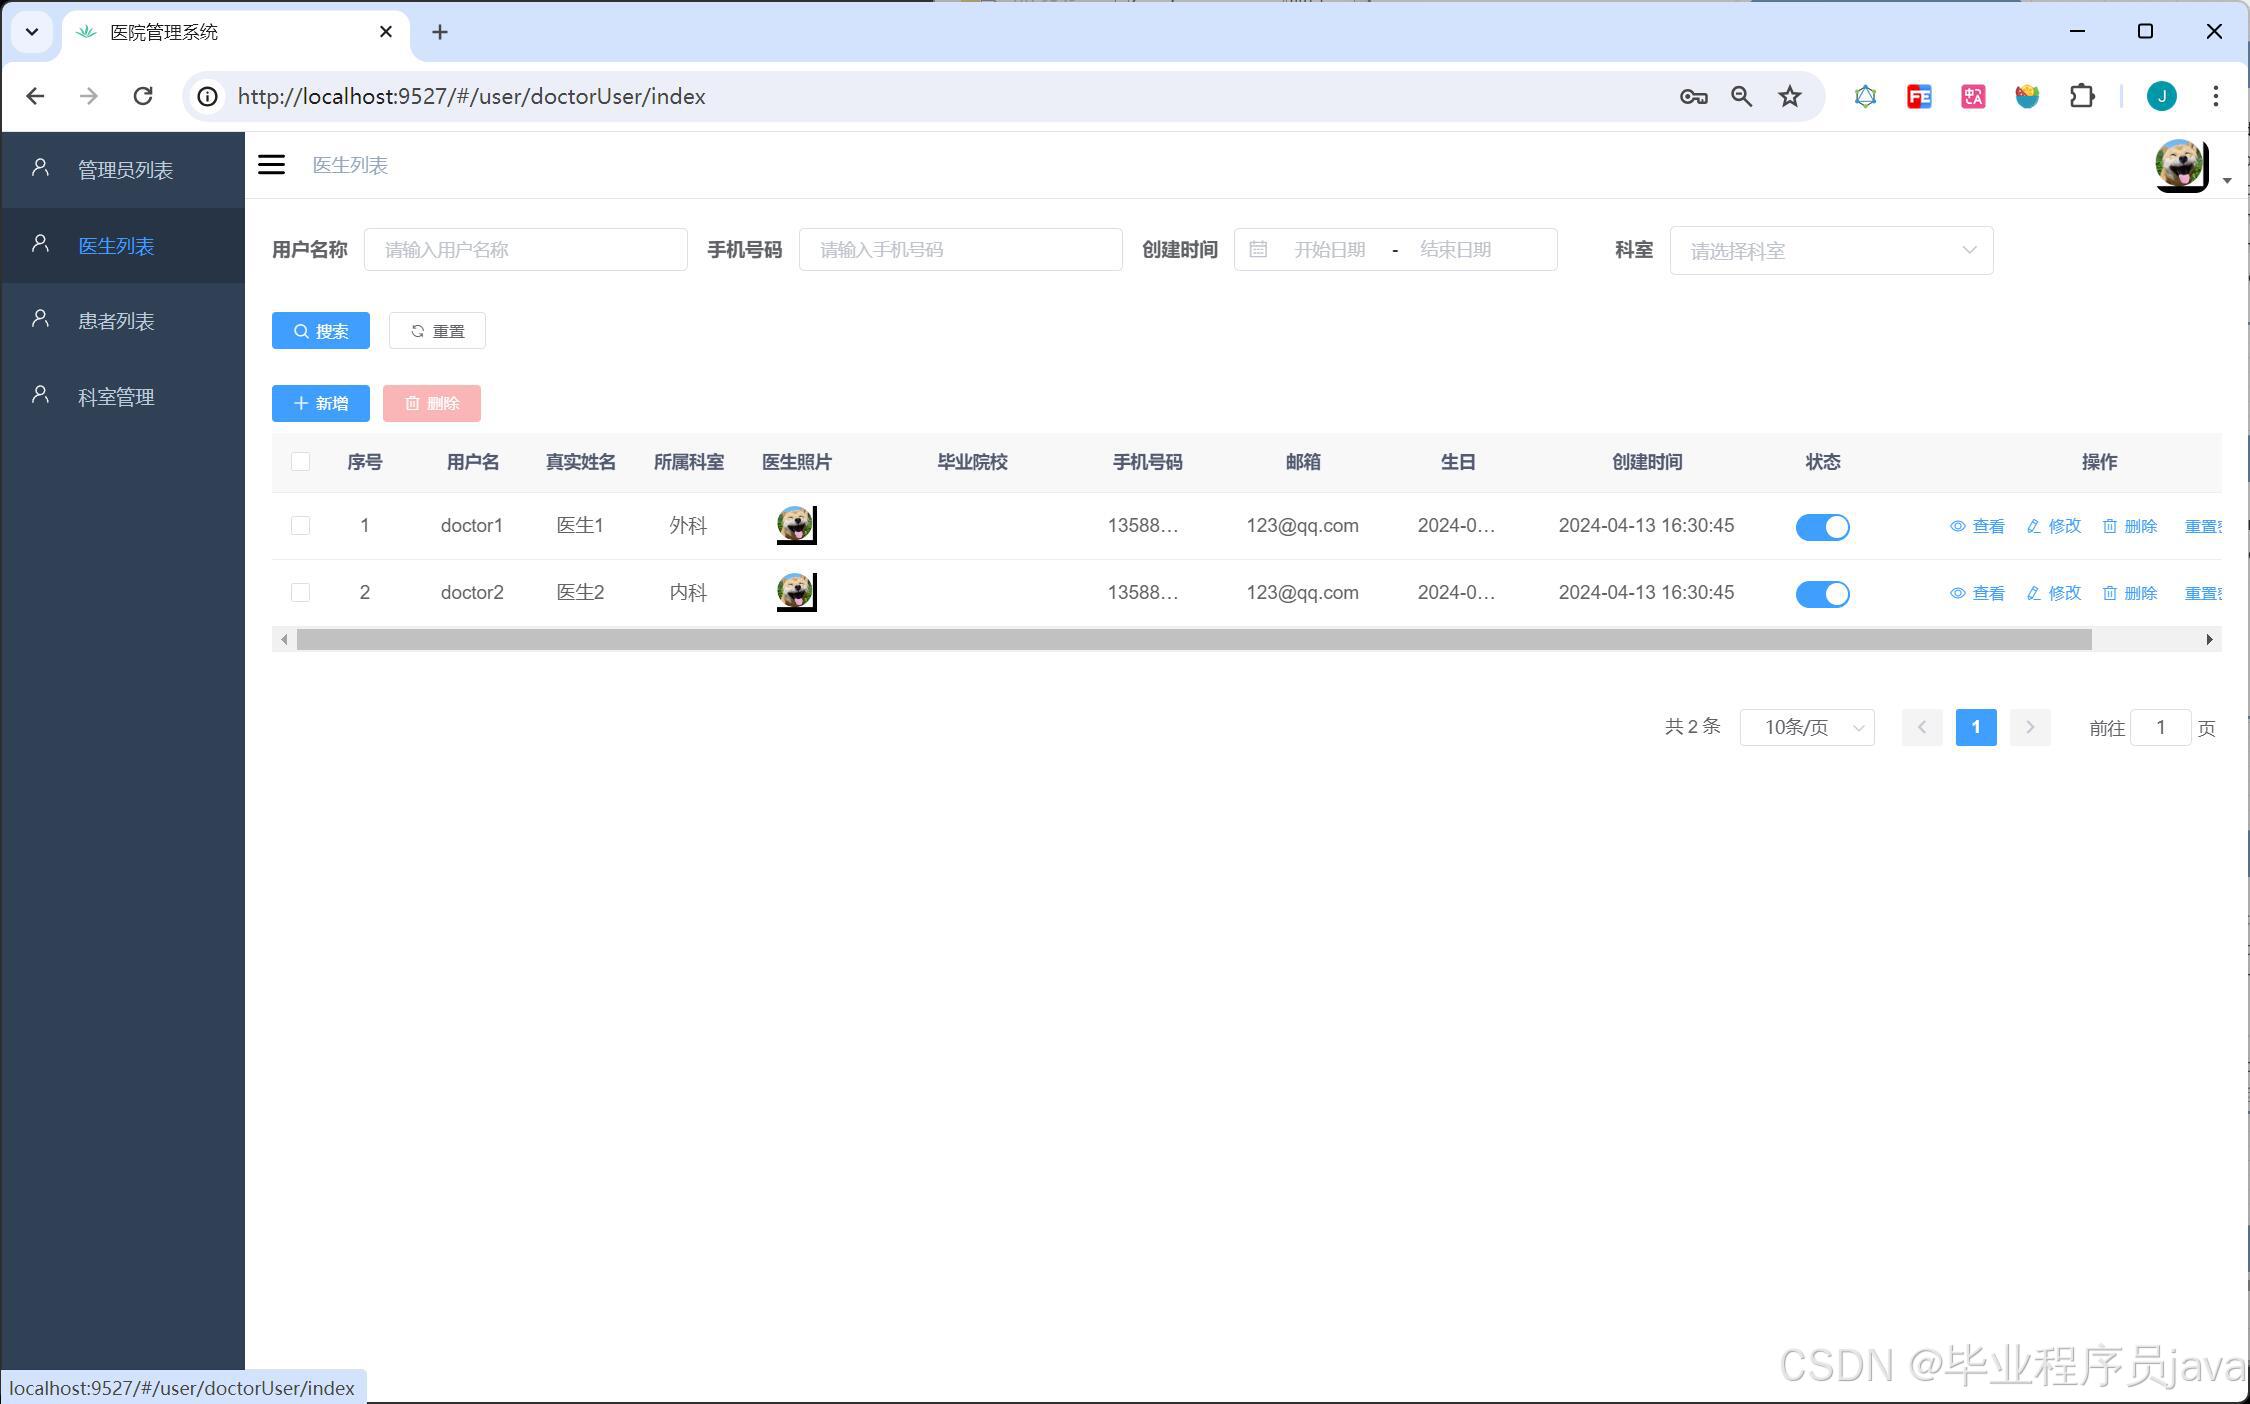Viewport: 2250px width, 1404px height.
Task: Click the site info icon in address bar
Action: (x=207, y=96)
